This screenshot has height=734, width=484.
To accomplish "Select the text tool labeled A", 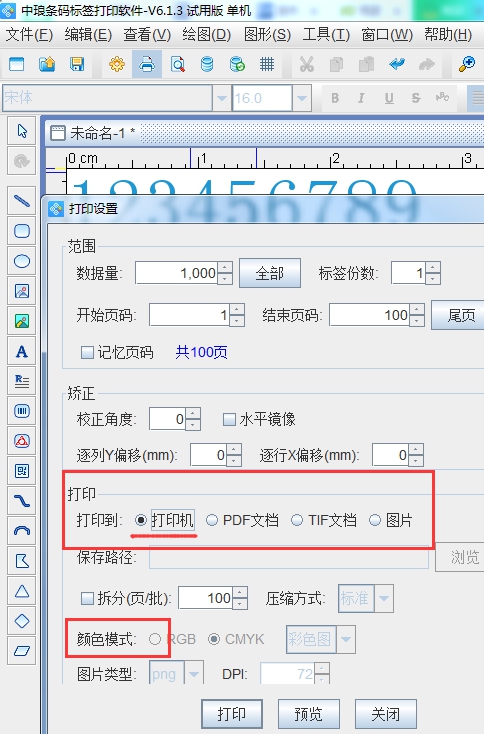I will [x=22, y=351].
